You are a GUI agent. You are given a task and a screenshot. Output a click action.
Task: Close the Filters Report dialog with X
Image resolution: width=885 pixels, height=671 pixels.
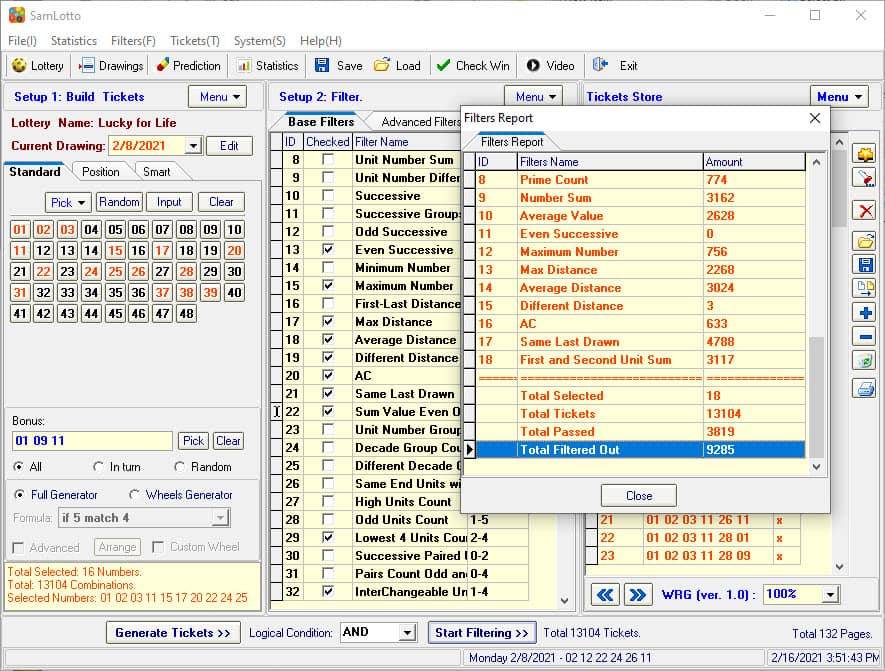(815, 118)
